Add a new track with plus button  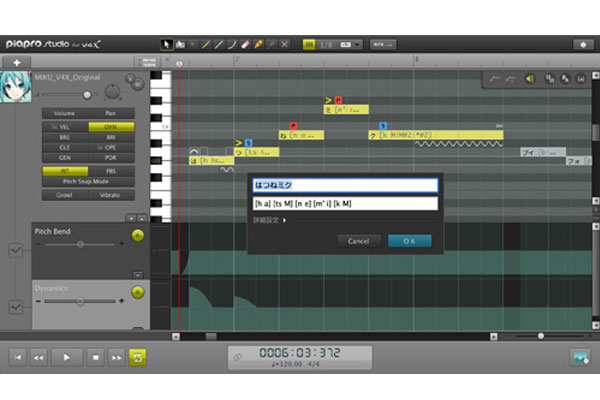[16, 62]
